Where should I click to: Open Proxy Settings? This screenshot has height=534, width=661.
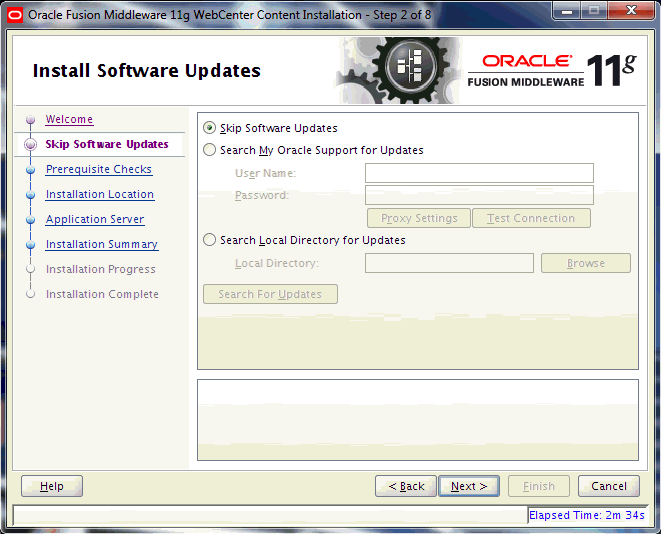tap(419, 218)
